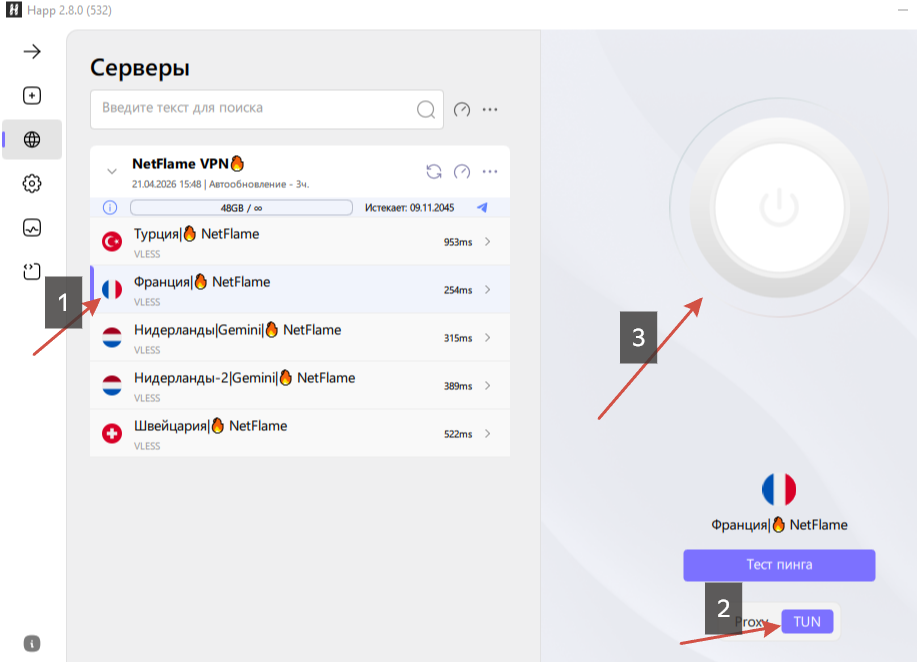Image resolution: width=917 pixels, height=662 pixels.
Task: Open NetFlame VPN three-dots options menu
Action: pos(490,171)
